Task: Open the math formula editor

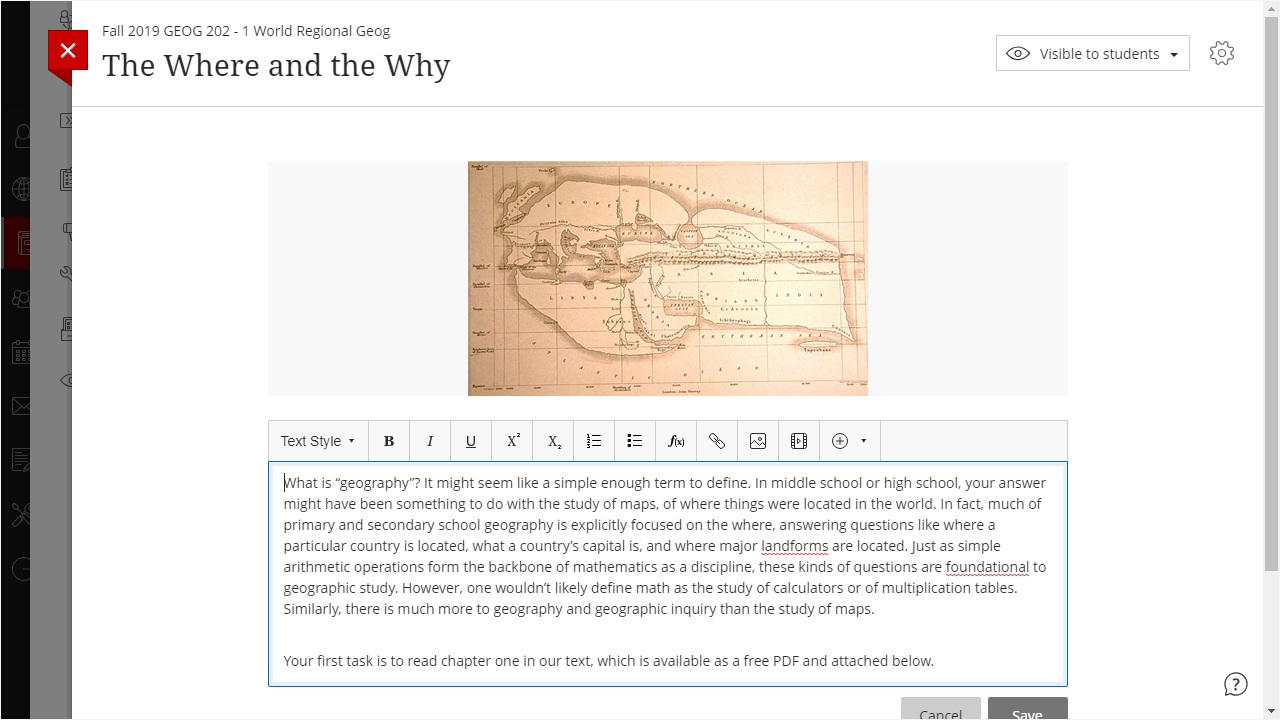Action: click(x=676, y=441)
